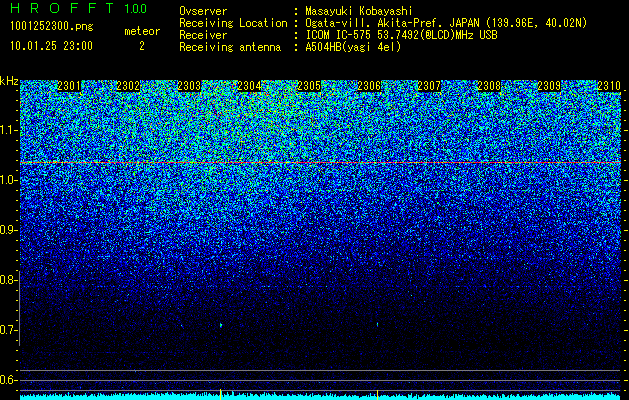This screenshot has width=629, height=400.
Task: Click the 1.1 kHz axis label
Action: [x=9, y=130]
